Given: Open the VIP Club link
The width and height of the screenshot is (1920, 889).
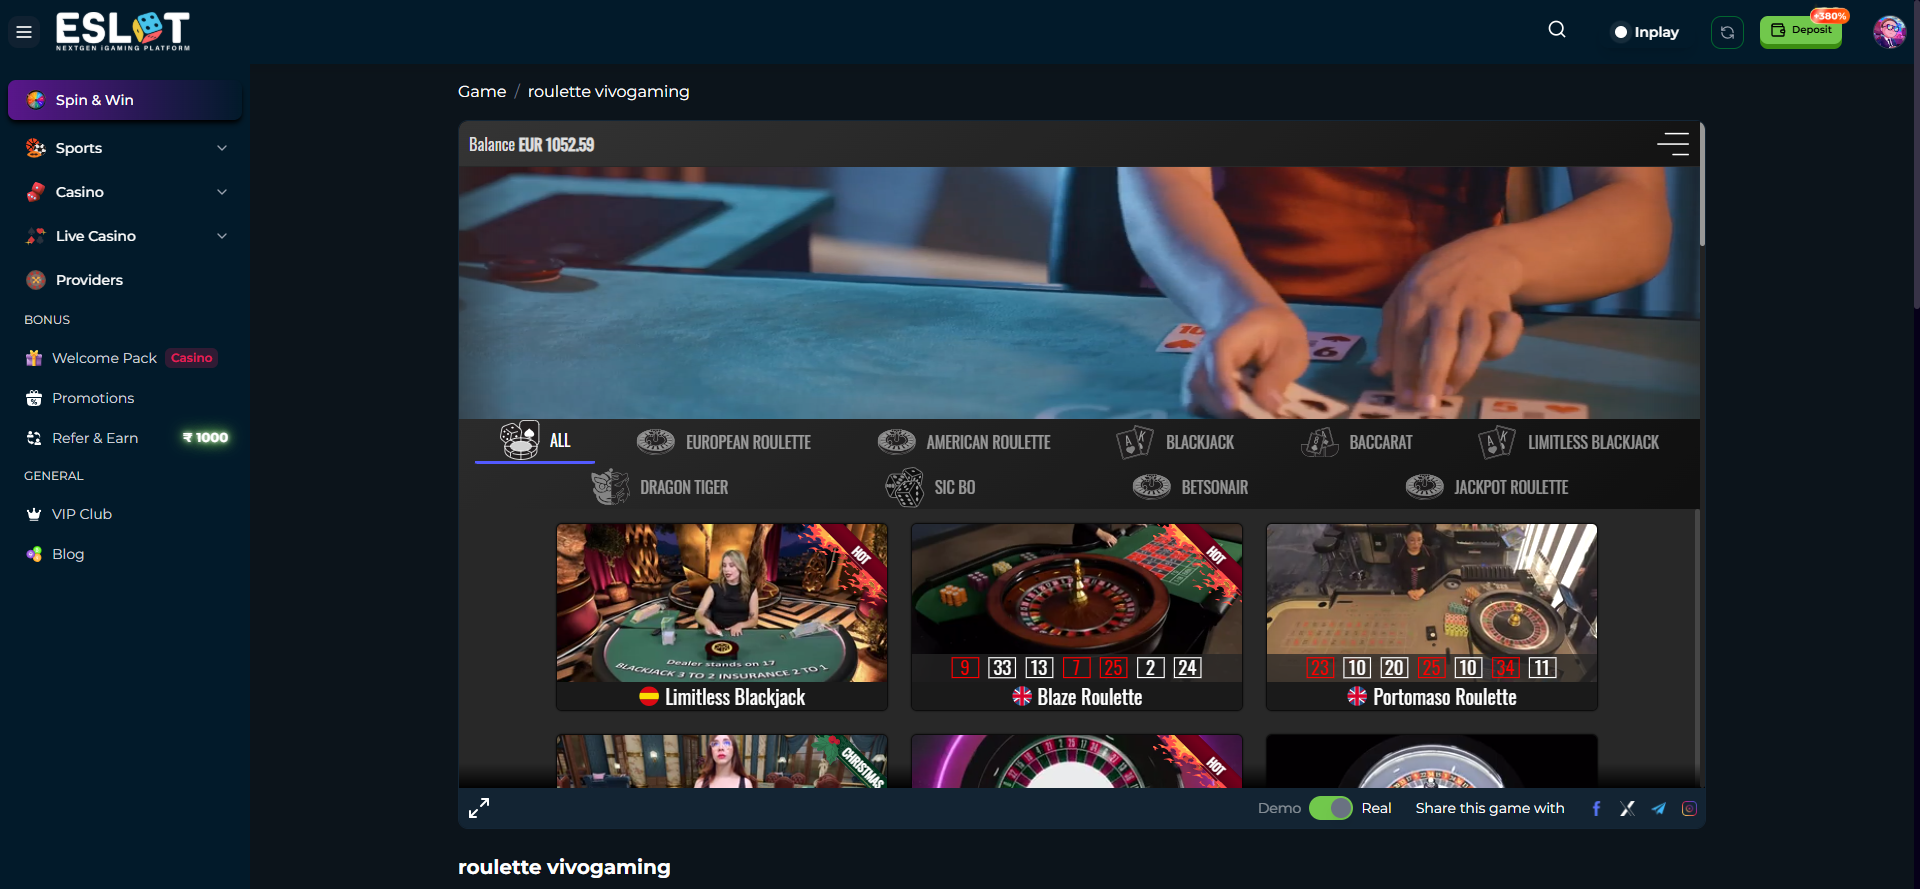Looking at the screenshot, I should pos(82,514).
